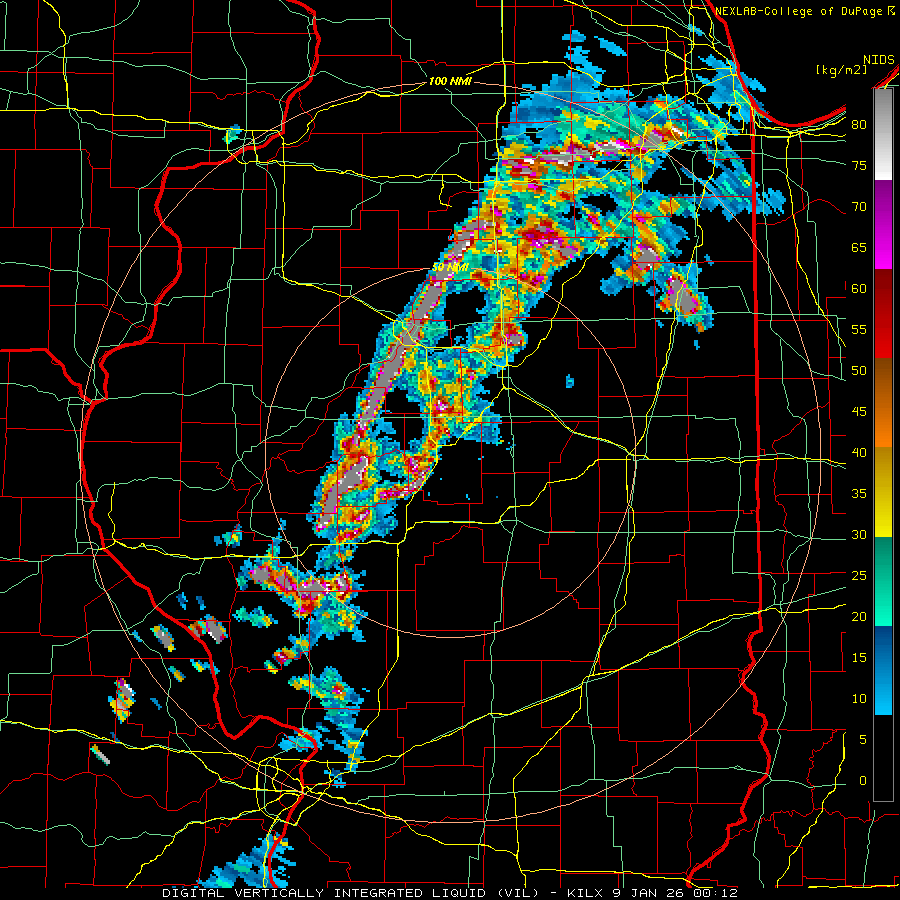Screen dimensions: 900x900
Task: Click the blue segment of the color bar
Action: click(x=883, y=670)
